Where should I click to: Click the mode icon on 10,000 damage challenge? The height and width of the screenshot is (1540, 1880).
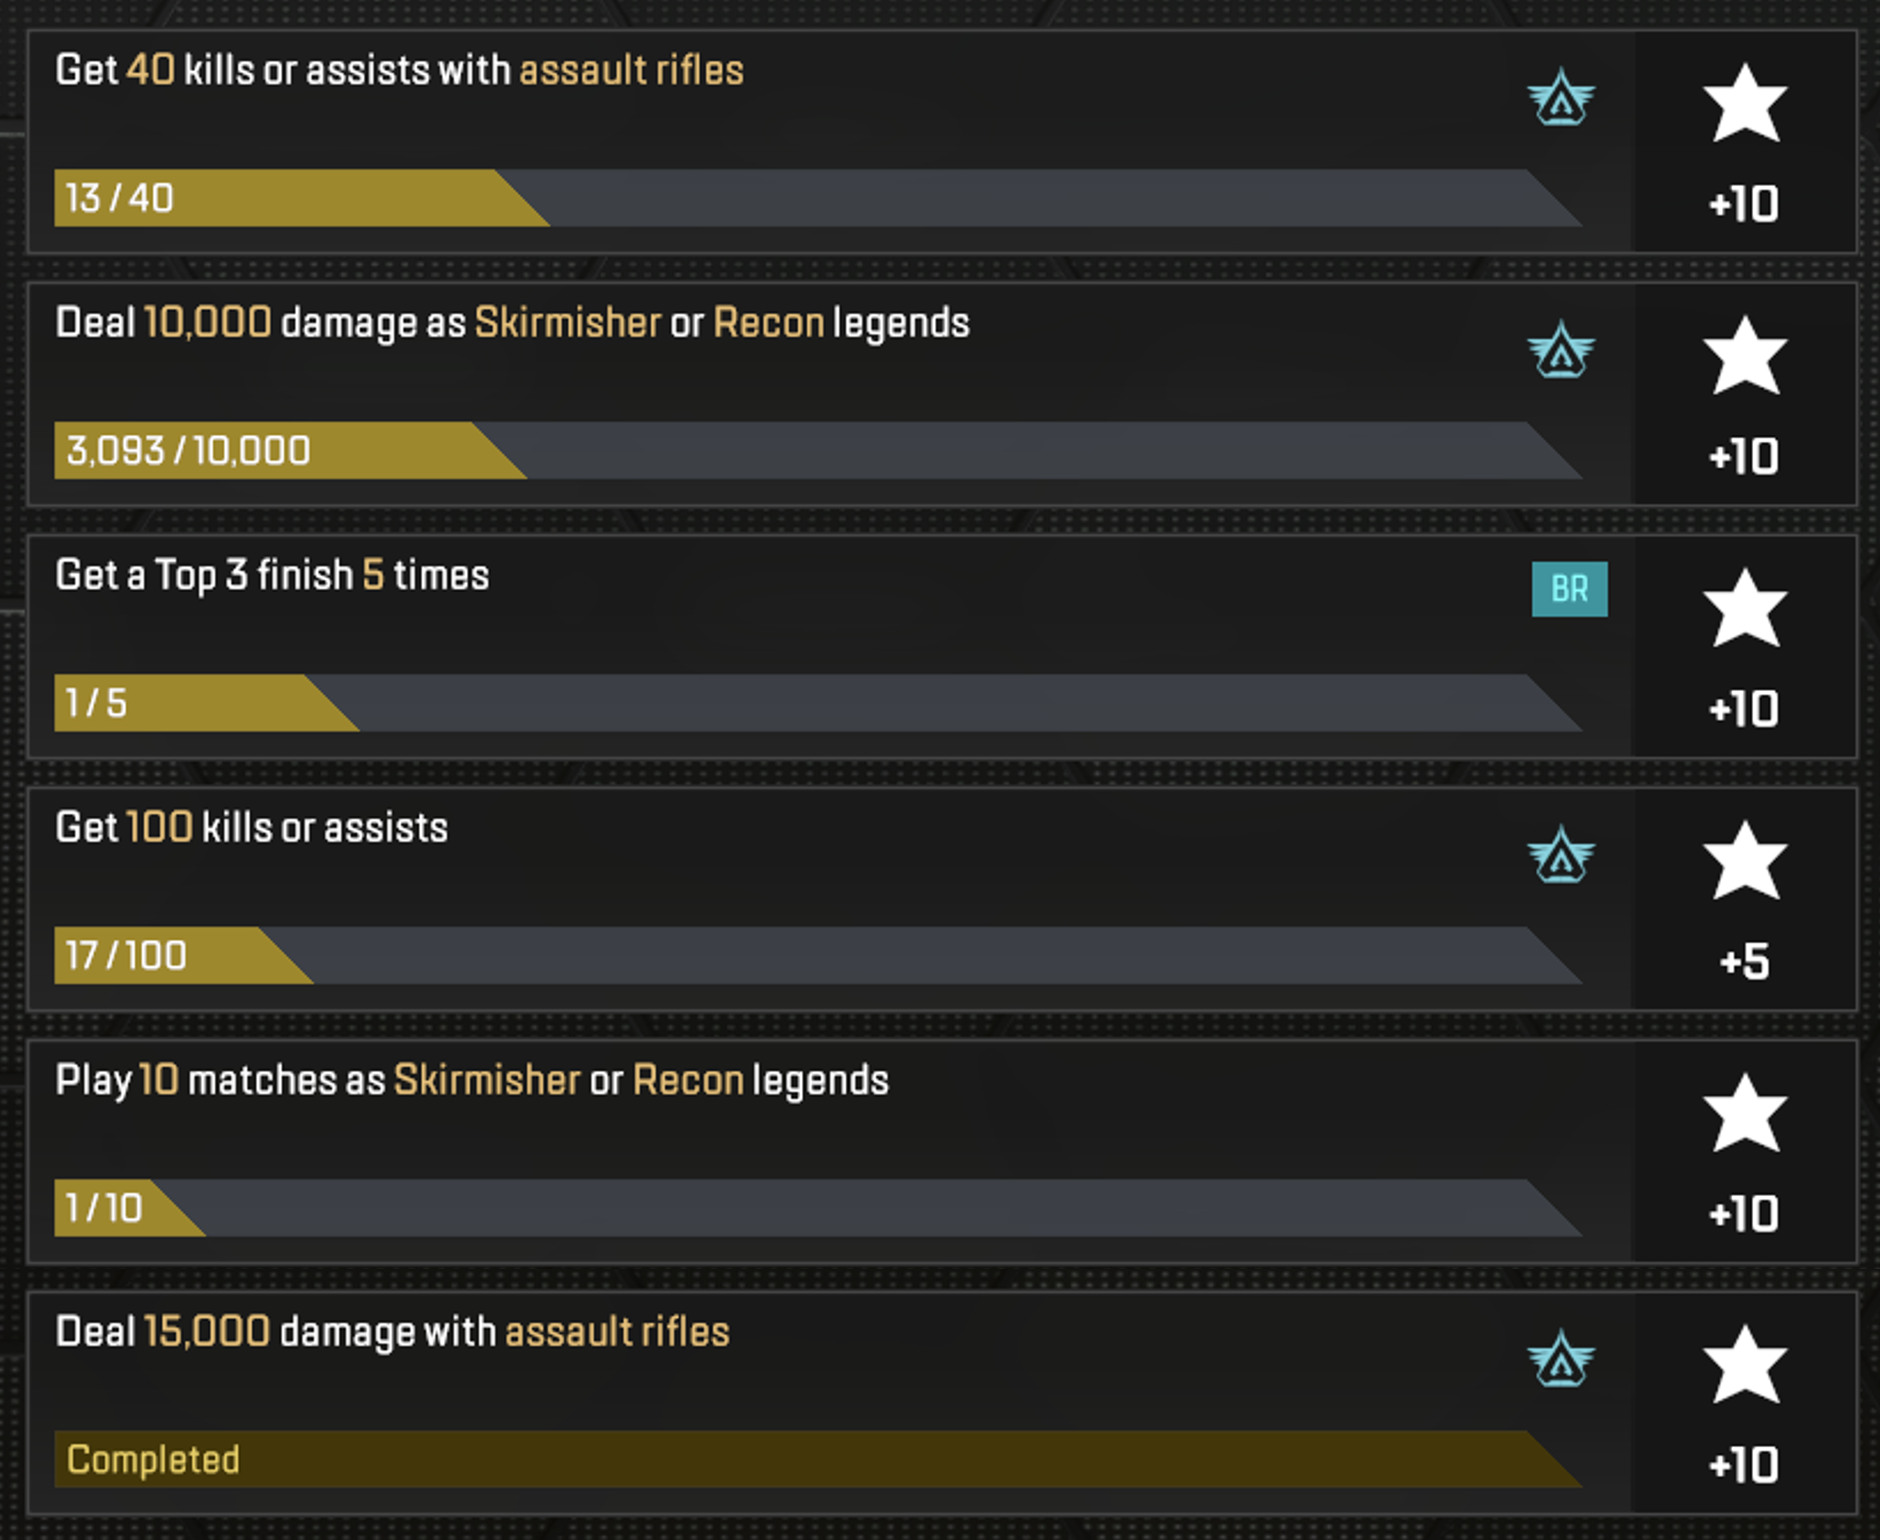tap(1561, 350)
